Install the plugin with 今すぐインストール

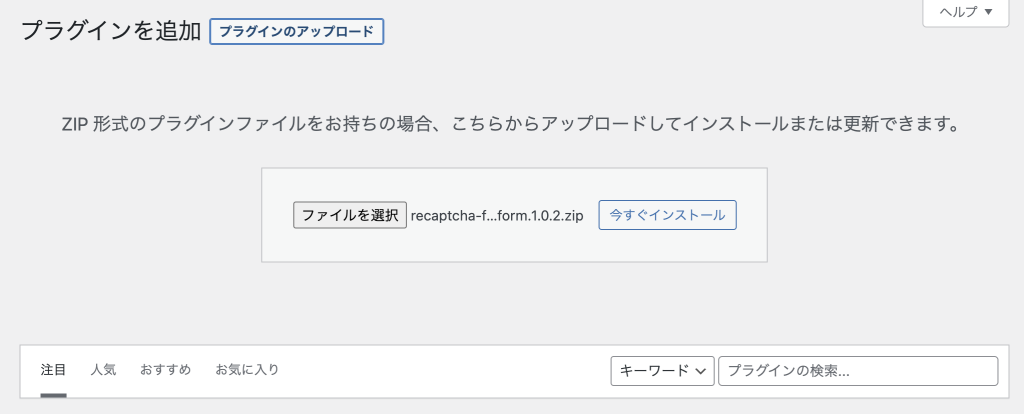click(x=667, y=215)
